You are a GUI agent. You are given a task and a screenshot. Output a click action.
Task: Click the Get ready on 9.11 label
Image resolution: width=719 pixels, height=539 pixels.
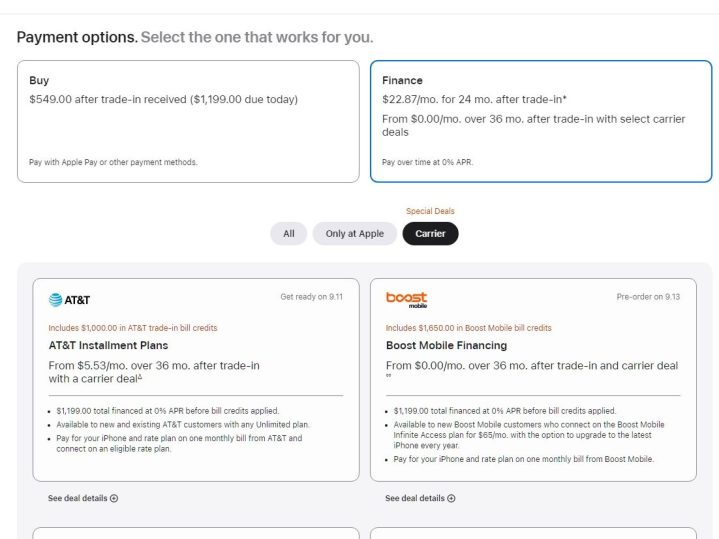click(x=313, y=297)
